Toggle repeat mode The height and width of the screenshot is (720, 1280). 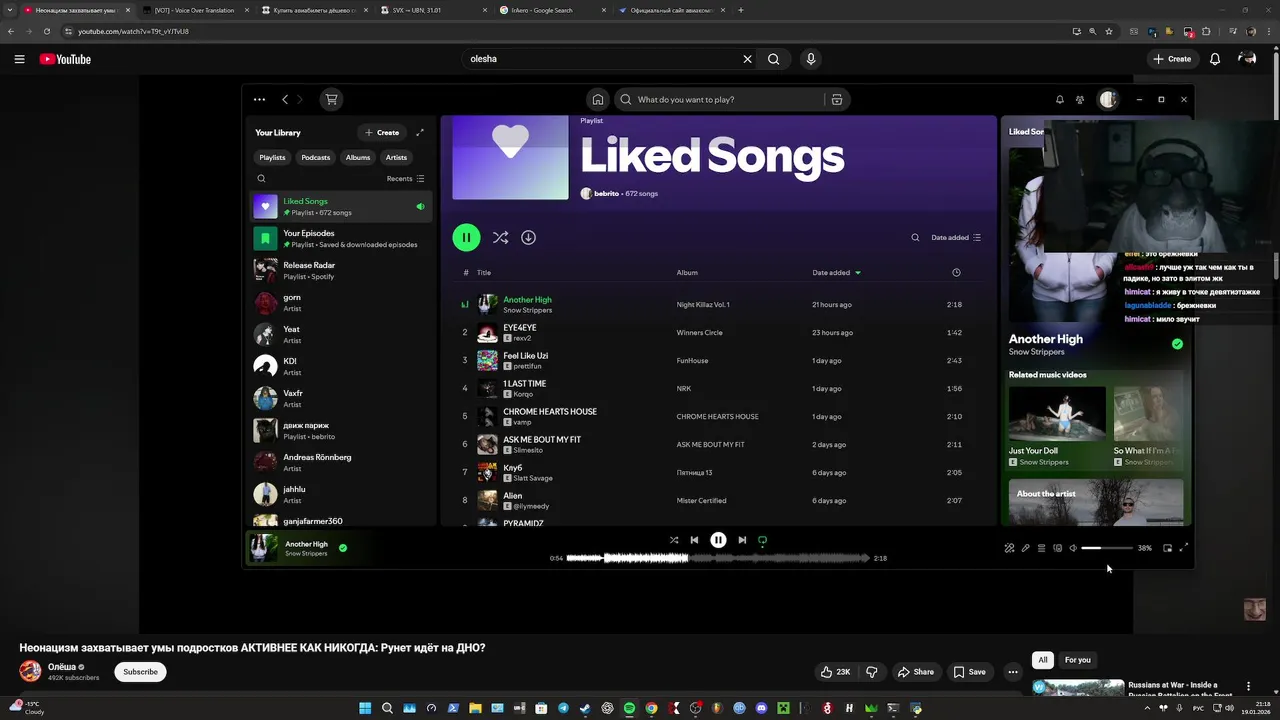[x=762, y=540]
